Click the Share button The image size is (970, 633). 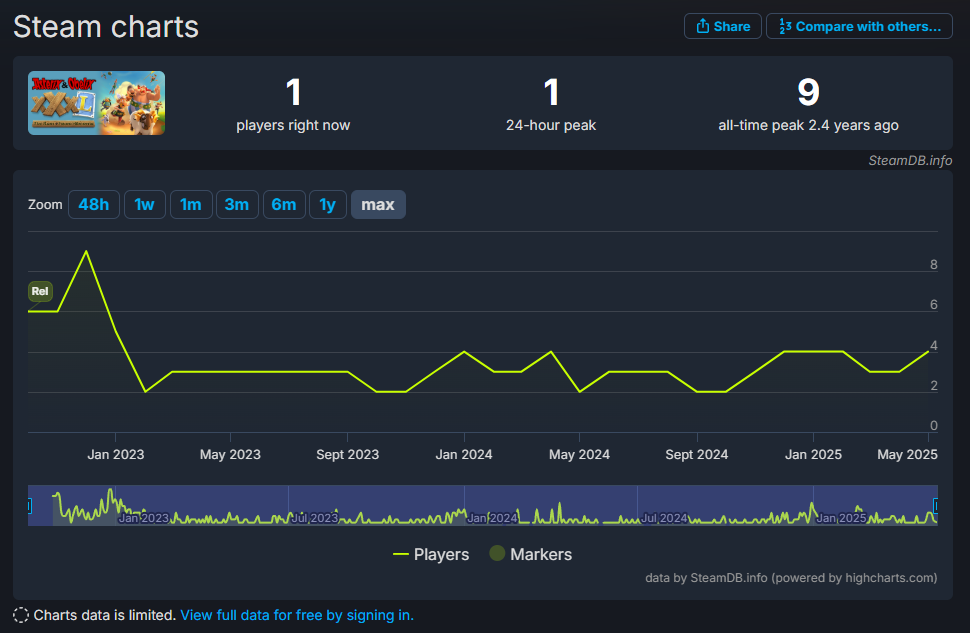point(723,26)
